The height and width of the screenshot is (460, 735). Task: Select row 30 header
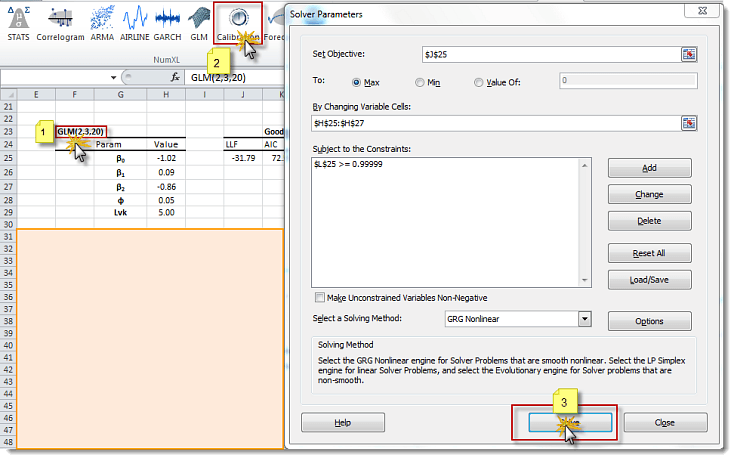click(8, 224)
